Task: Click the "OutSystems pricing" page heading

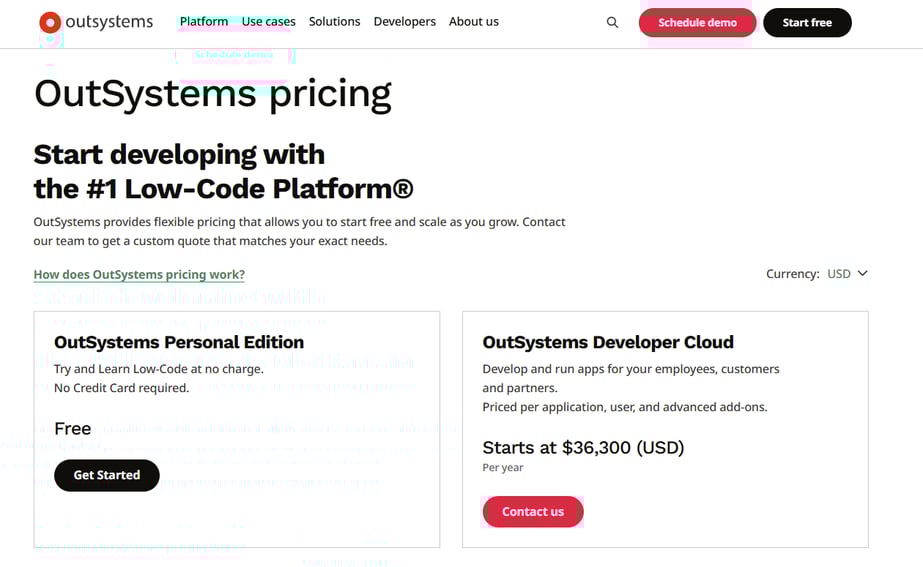Action: [x=212, y=94]
